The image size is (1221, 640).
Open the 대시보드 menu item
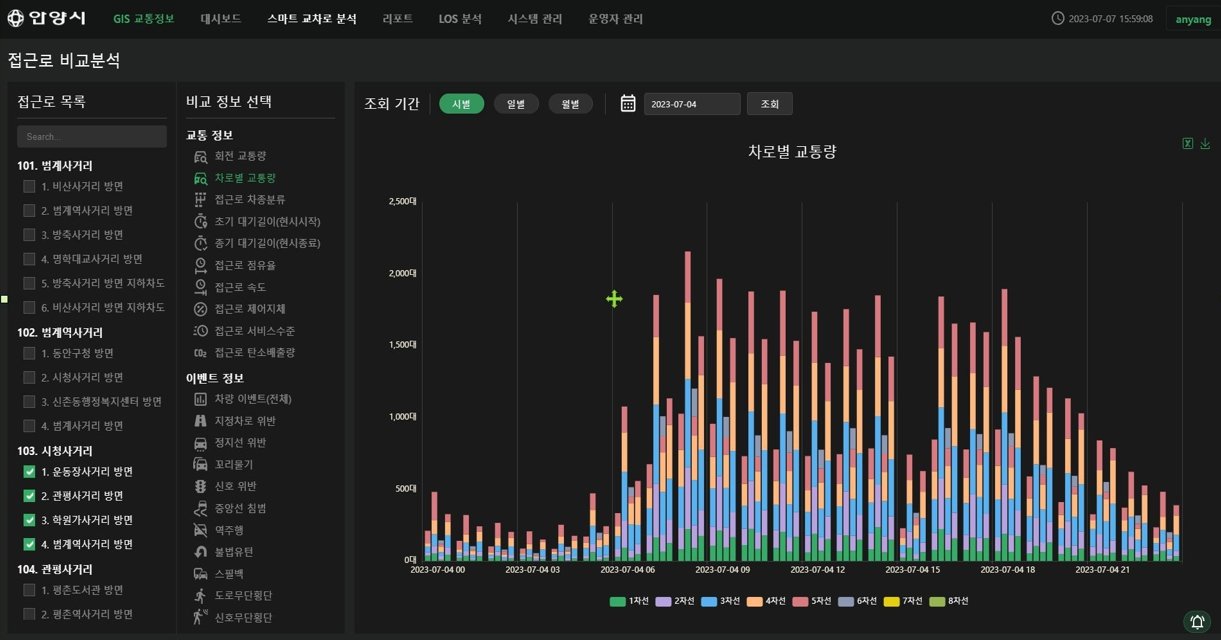point(220,19)
